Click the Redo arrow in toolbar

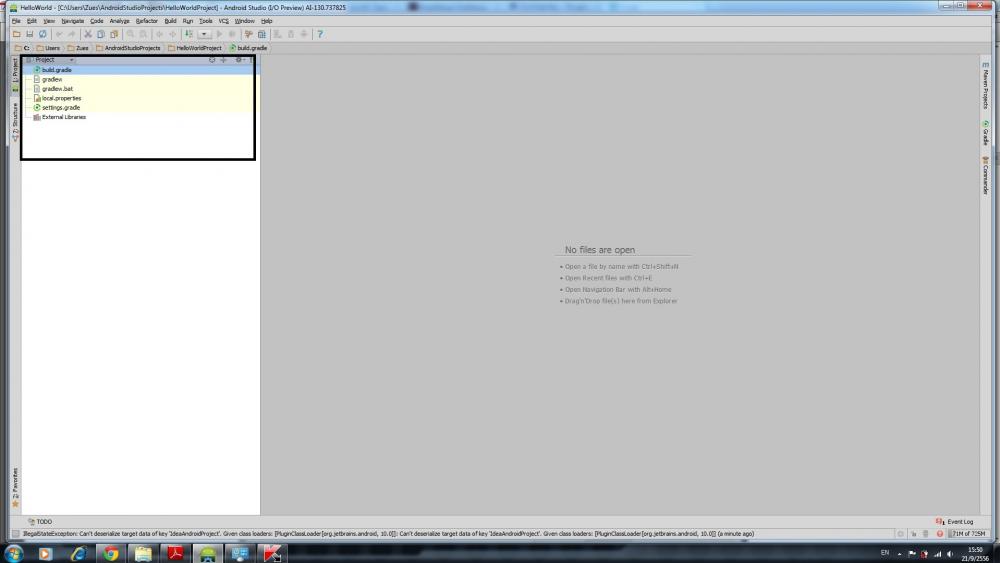pyautogui.click(x=72, y=34)
